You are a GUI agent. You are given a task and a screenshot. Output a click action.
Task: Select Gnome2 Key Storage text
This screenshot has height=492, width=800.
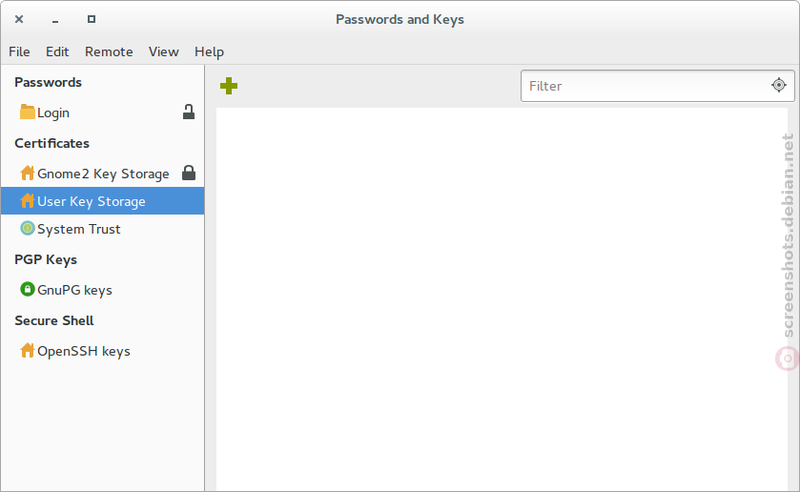(103, 174)
